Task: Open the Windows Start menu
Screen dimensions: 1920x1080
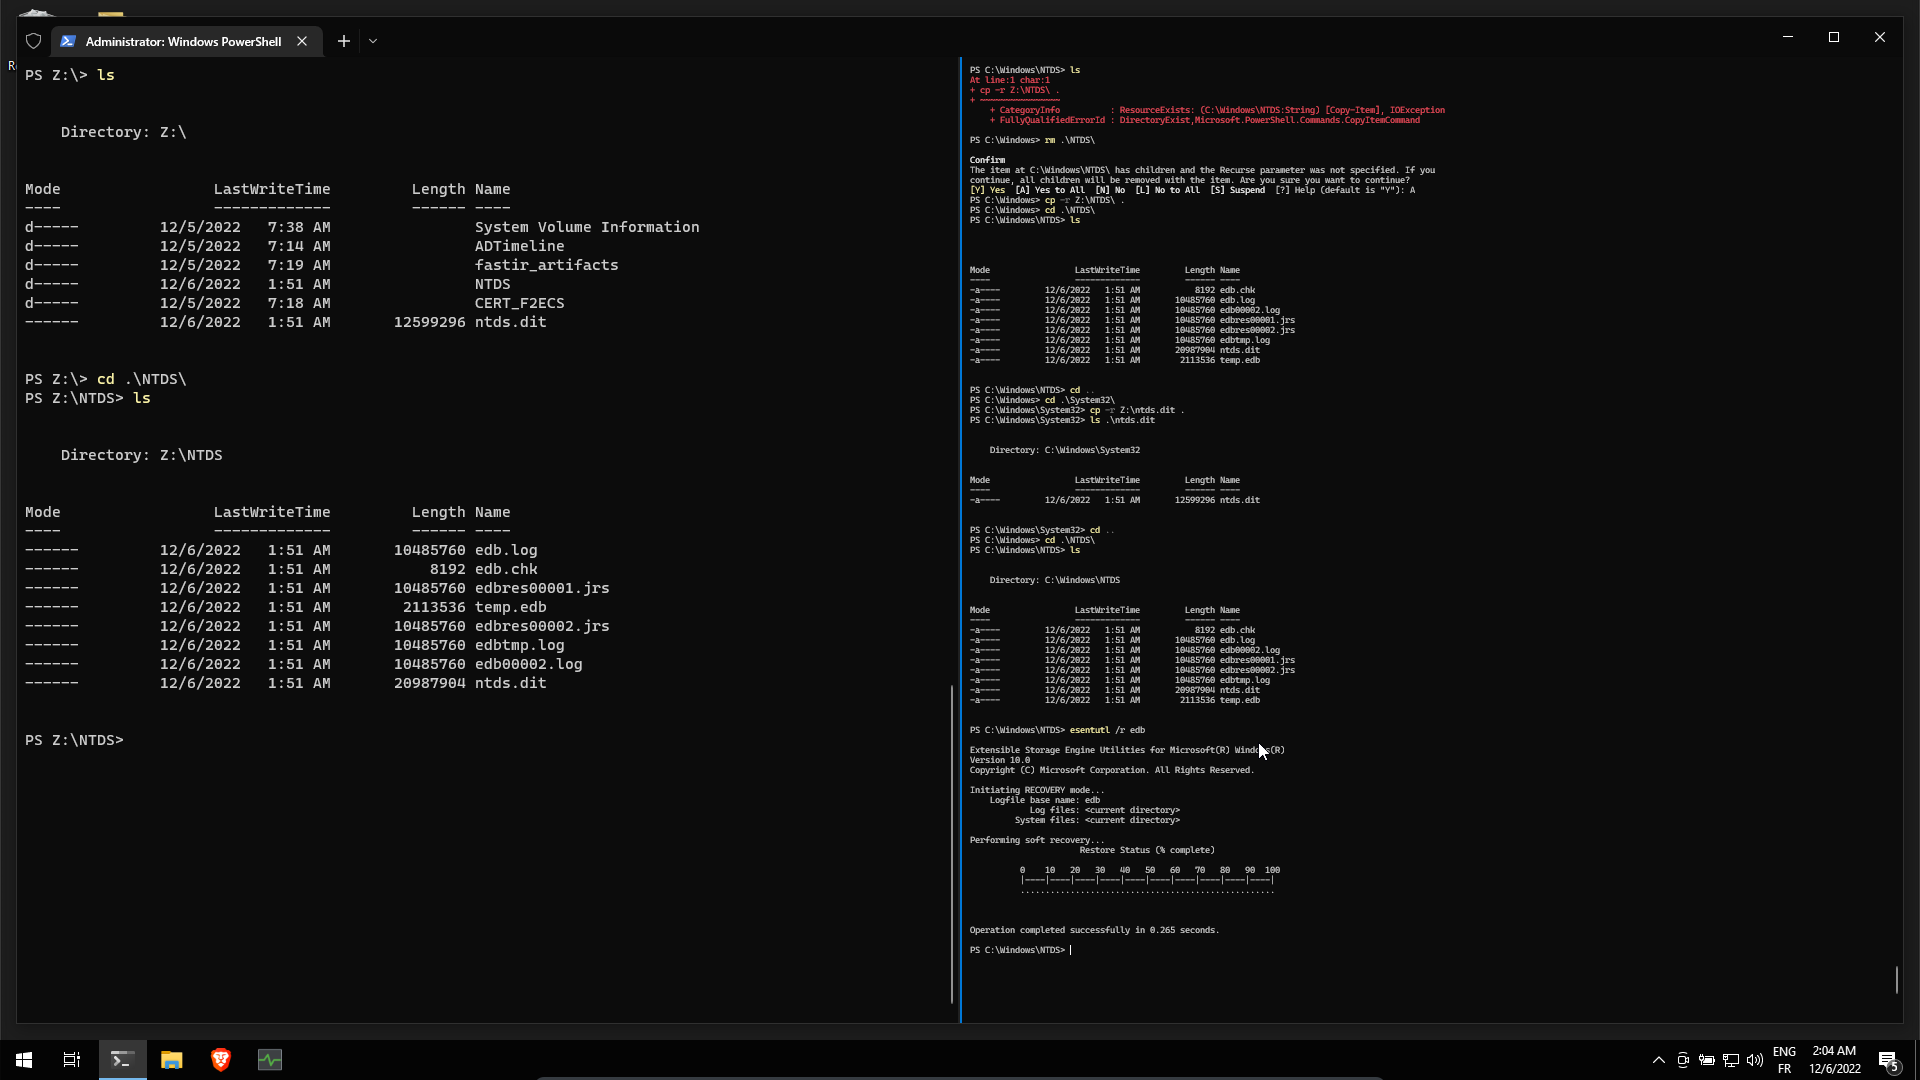Action: (24, 1060)
